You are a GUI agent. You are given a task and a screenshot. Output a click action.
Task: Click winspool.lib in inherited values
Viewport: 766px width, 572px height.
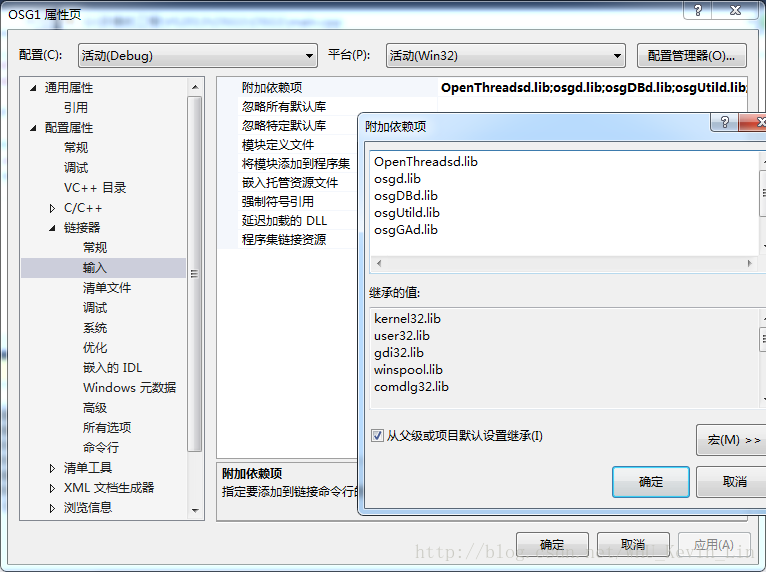408,370
